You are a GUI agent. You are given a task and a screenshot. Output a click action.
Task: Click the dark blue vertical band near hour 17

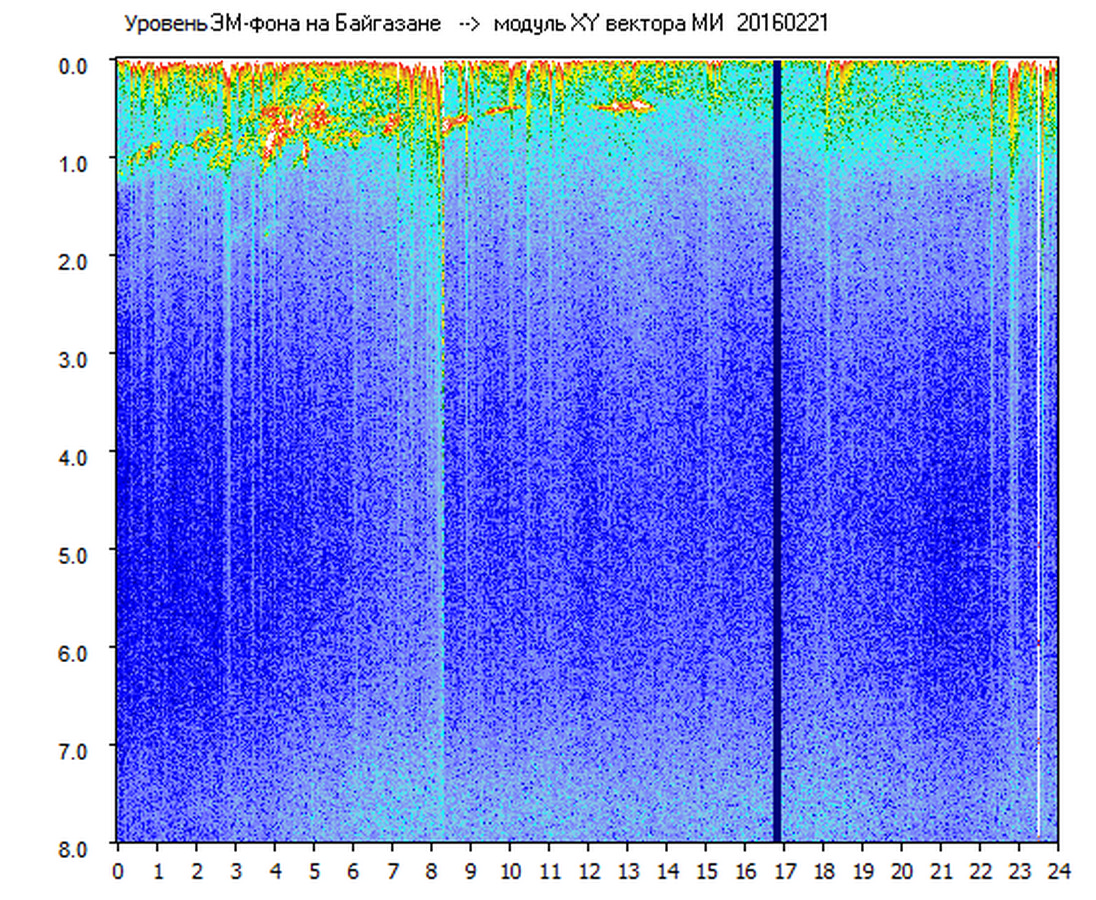pyautogui.click(x=776, y=450)
